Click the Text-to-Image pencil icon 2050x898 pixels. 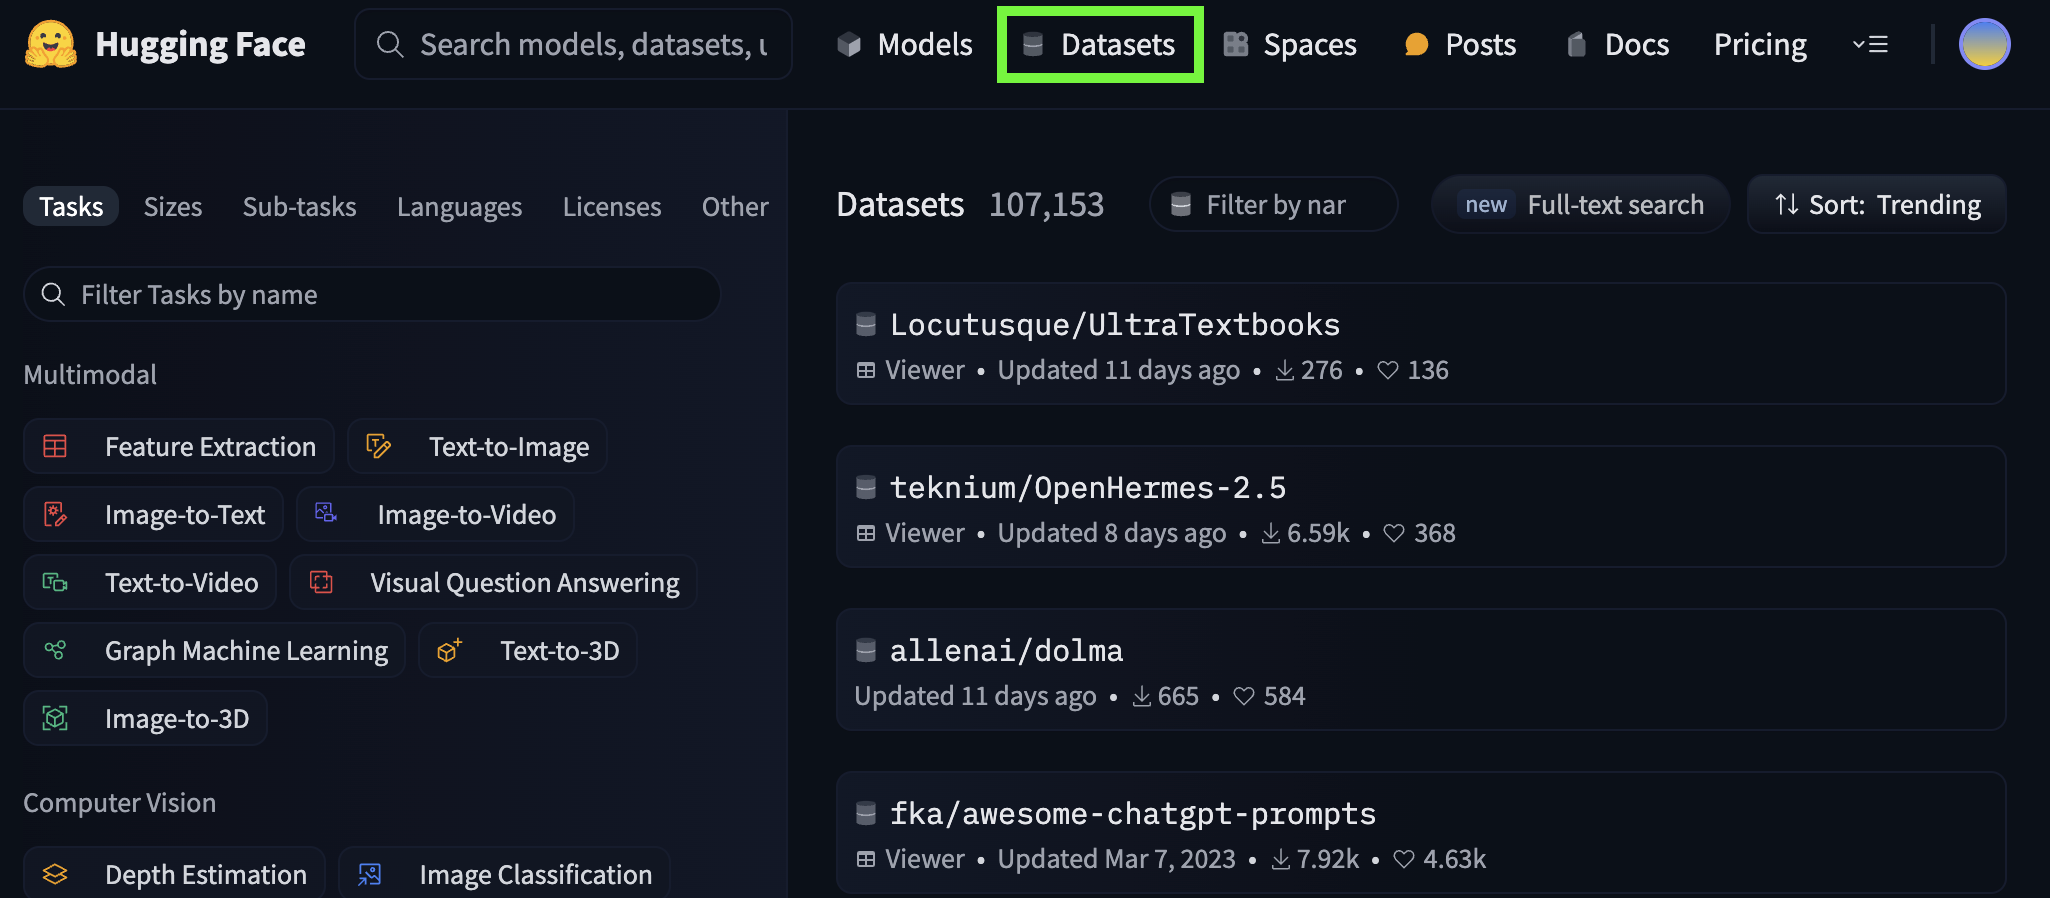[x=378, y=446]
